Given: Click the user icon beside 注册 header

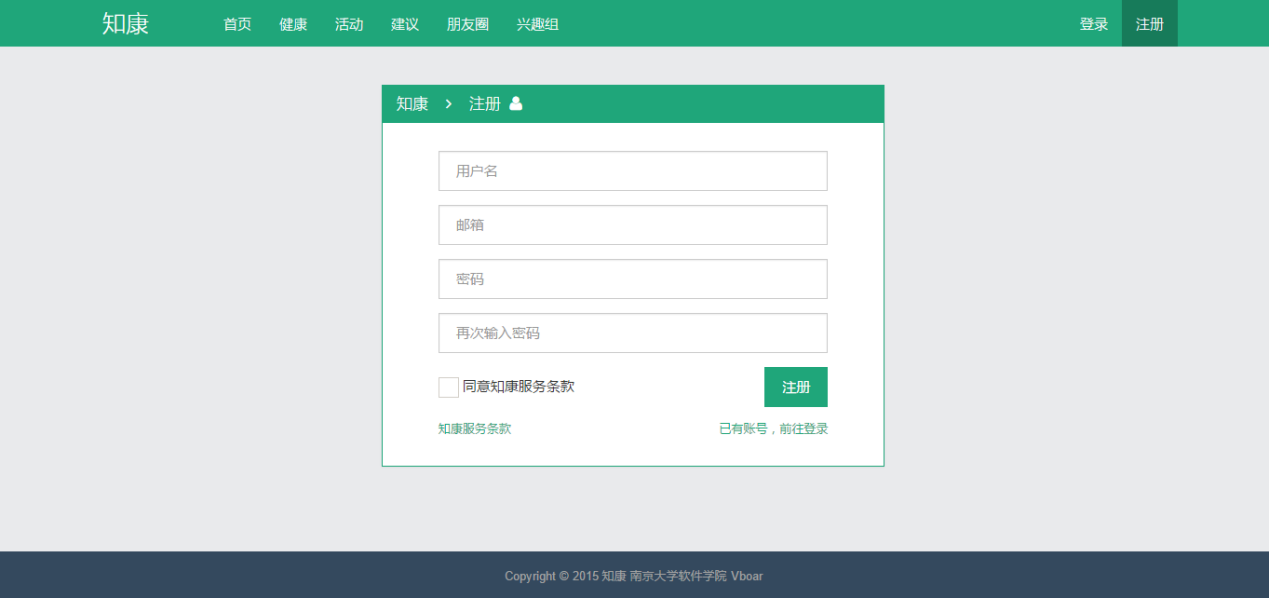Looking at the screenshot, I should point(516,103).
